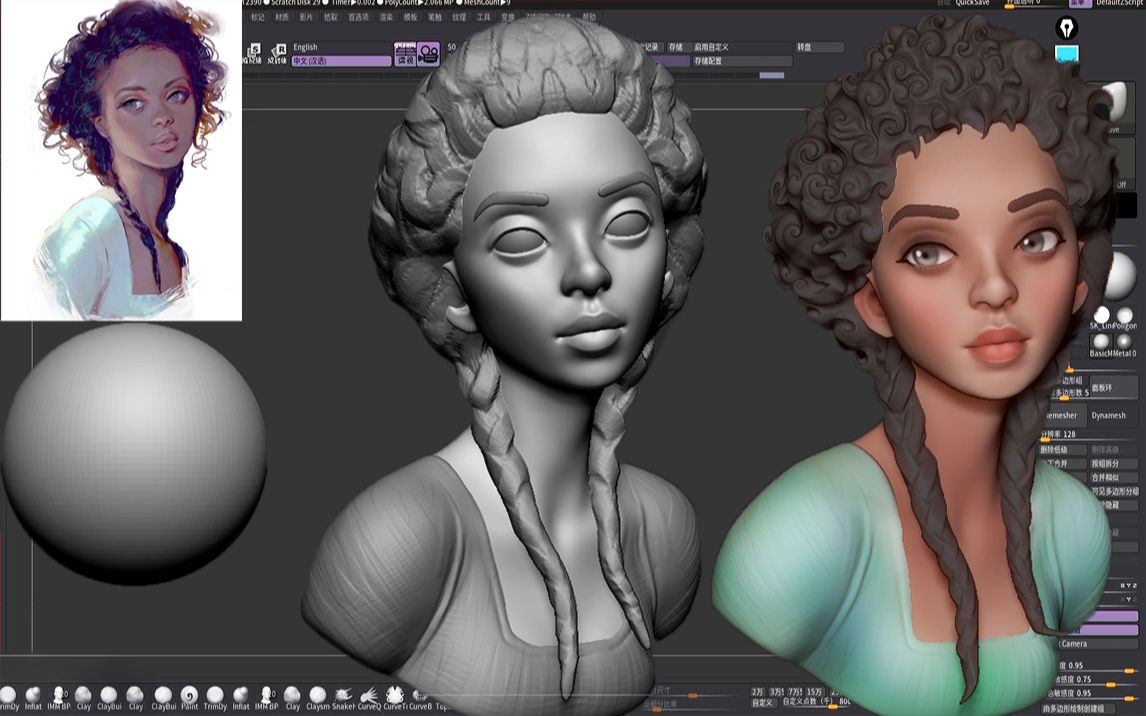
Task: Toggle the XYZ symmetry option
Action: click(1130, 586)
